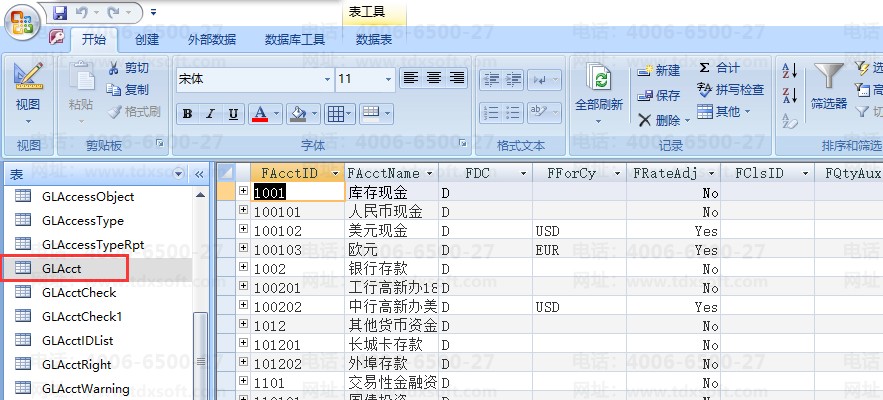The width and height of the screenshot is (883, 400).
Task: Toggle Underline formatting
Action: 233,114
